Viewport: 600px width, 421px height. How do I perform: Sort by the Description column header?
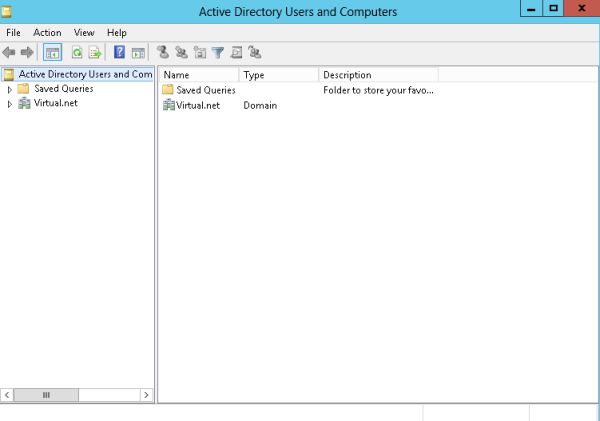pyautogui.click(x=378, y=75)
